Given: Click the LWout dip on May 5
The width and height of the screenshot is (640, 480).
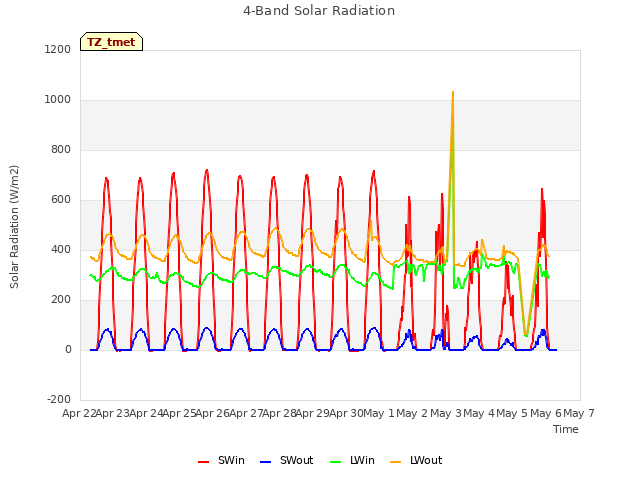Looking at the screenshot, I should click(526, 335).
